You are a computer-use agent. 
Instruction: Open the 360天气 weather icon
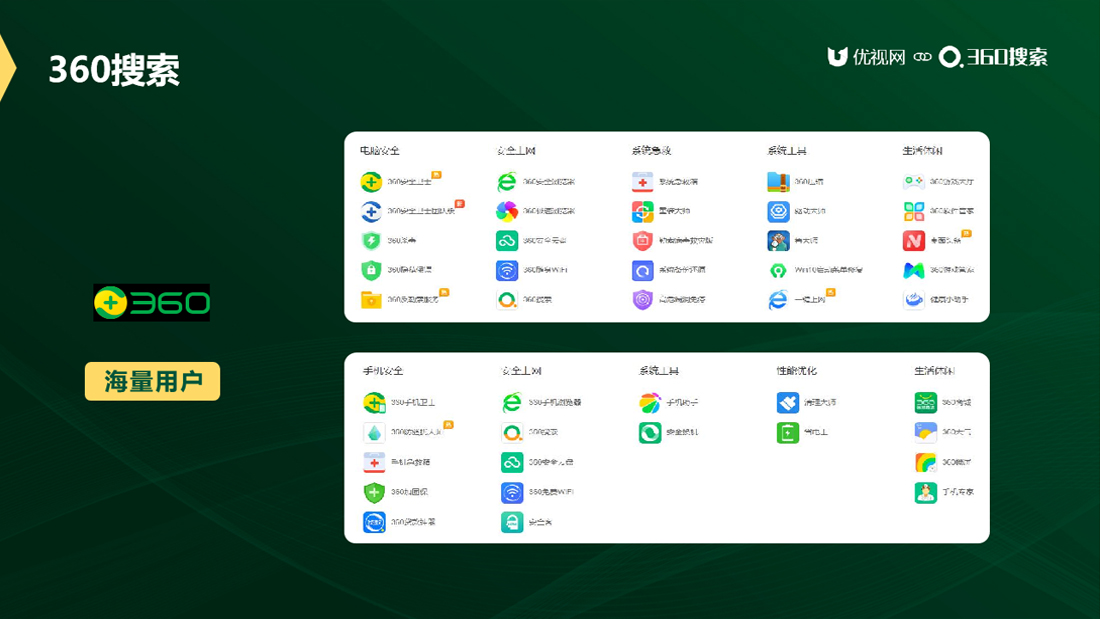[925, 432]
